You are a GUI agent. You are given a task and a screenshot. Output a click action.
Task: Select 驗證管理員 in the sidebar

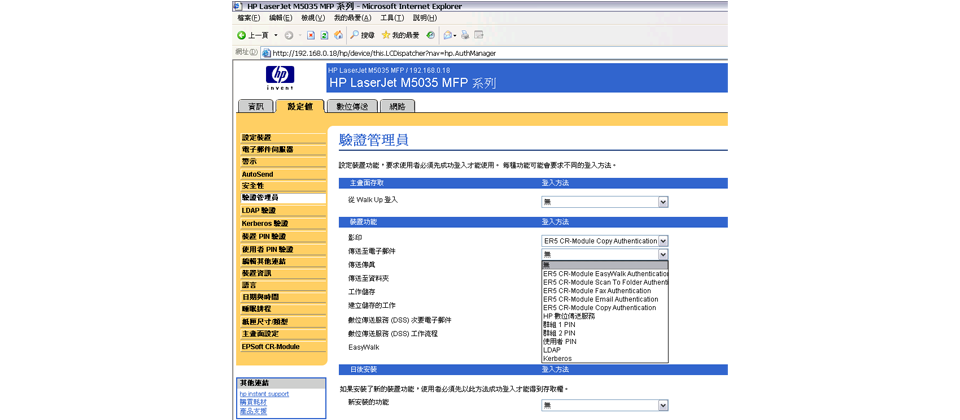283,198
